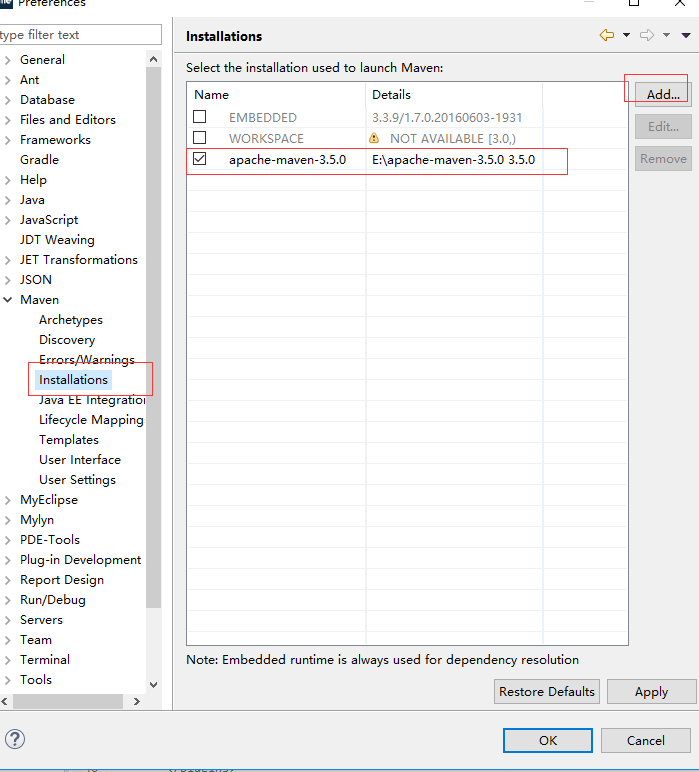This screenshot has width=699, height=772.
Task: Expand the Java tree node
Action: pyautogui.click(x=7, y=200)
